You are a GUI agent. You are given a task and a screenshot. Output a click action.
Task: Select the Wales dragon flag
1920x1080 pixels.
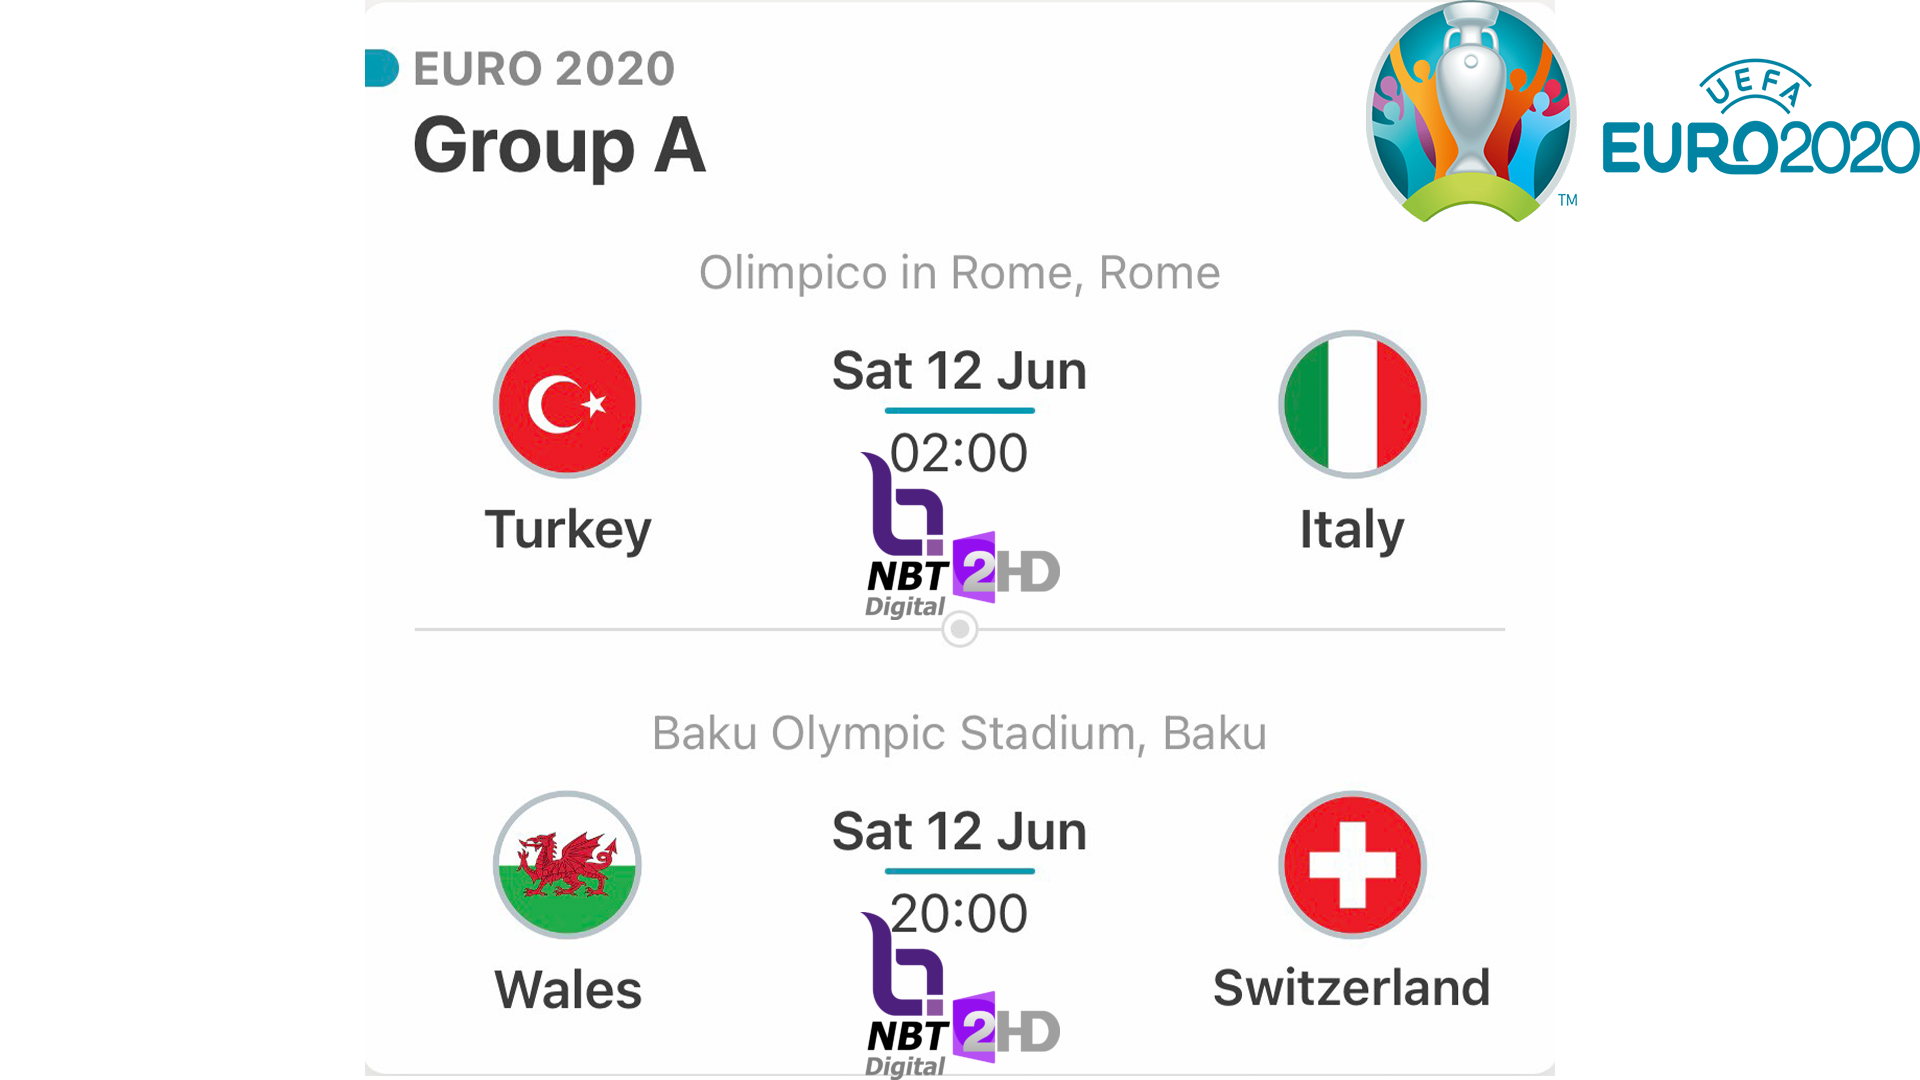tap(567, 865)
